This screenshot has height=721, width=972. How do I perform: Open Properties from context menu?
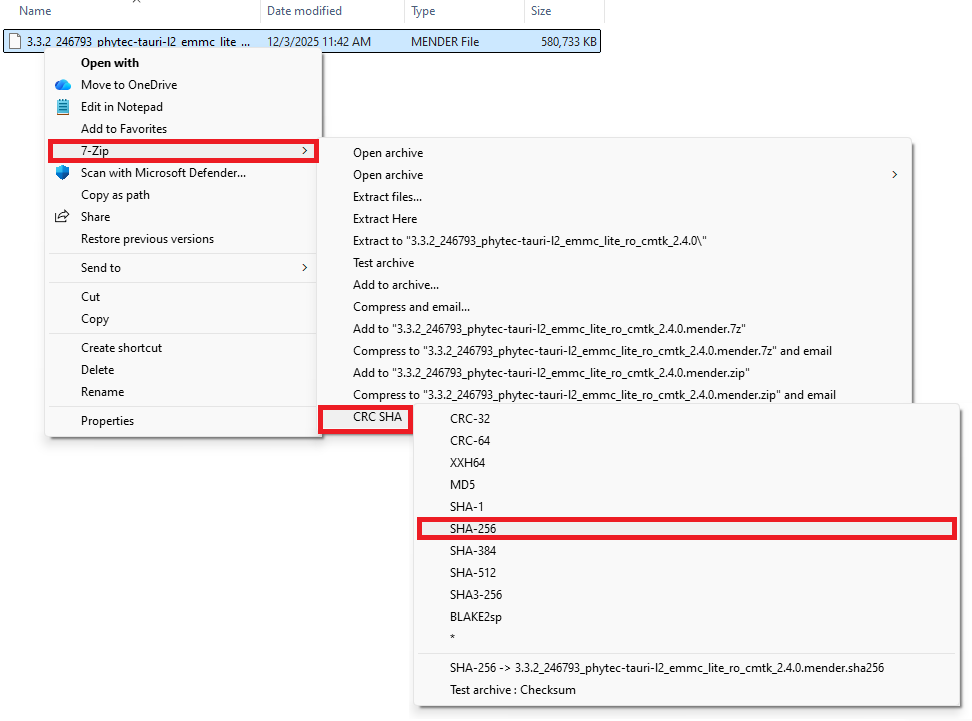point(107,421)
